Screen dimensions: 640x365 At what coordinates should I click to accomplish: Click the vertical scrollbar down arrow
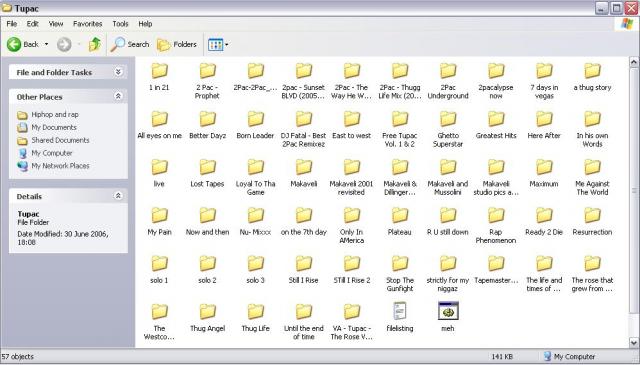coord(634,342)
